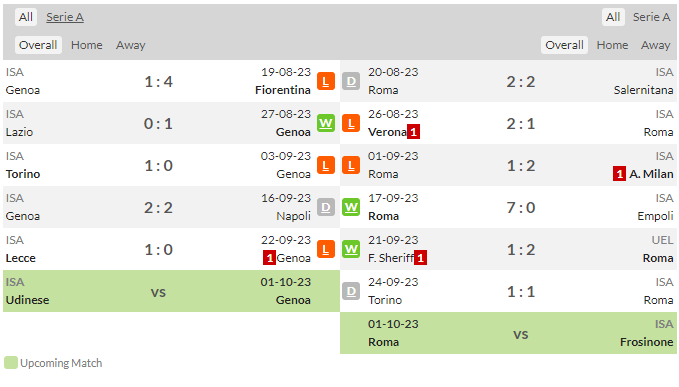The width and height of the screenshot is (679, 387).
Task: Click A. Milan's red card indicator
Action: pos(619,174)
